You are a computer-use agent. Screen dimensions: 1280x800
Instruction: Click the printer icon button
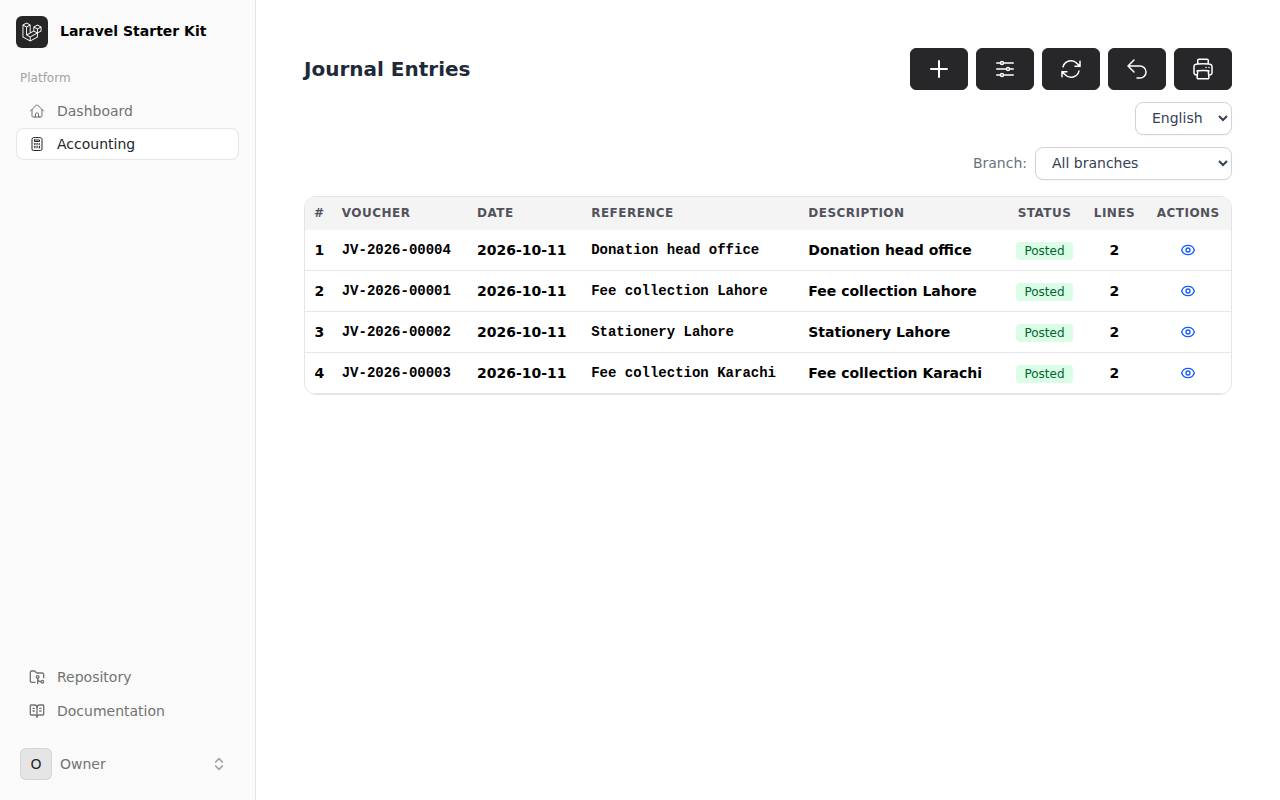1202,69
